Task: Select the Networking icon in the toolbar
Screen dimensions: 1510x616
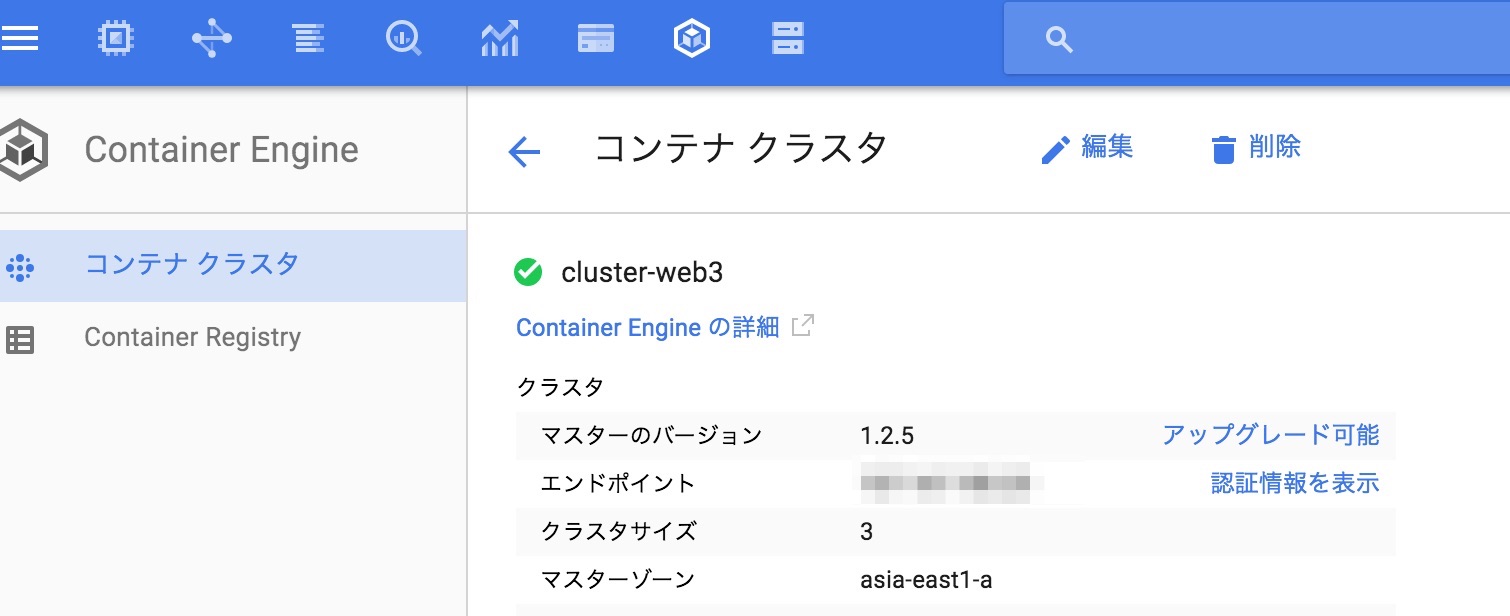Action: pos(211,37)
